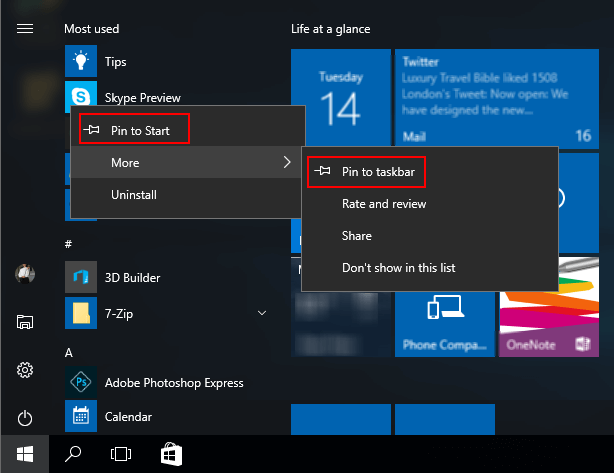Open the Phone Companion tile

[445, 324]
